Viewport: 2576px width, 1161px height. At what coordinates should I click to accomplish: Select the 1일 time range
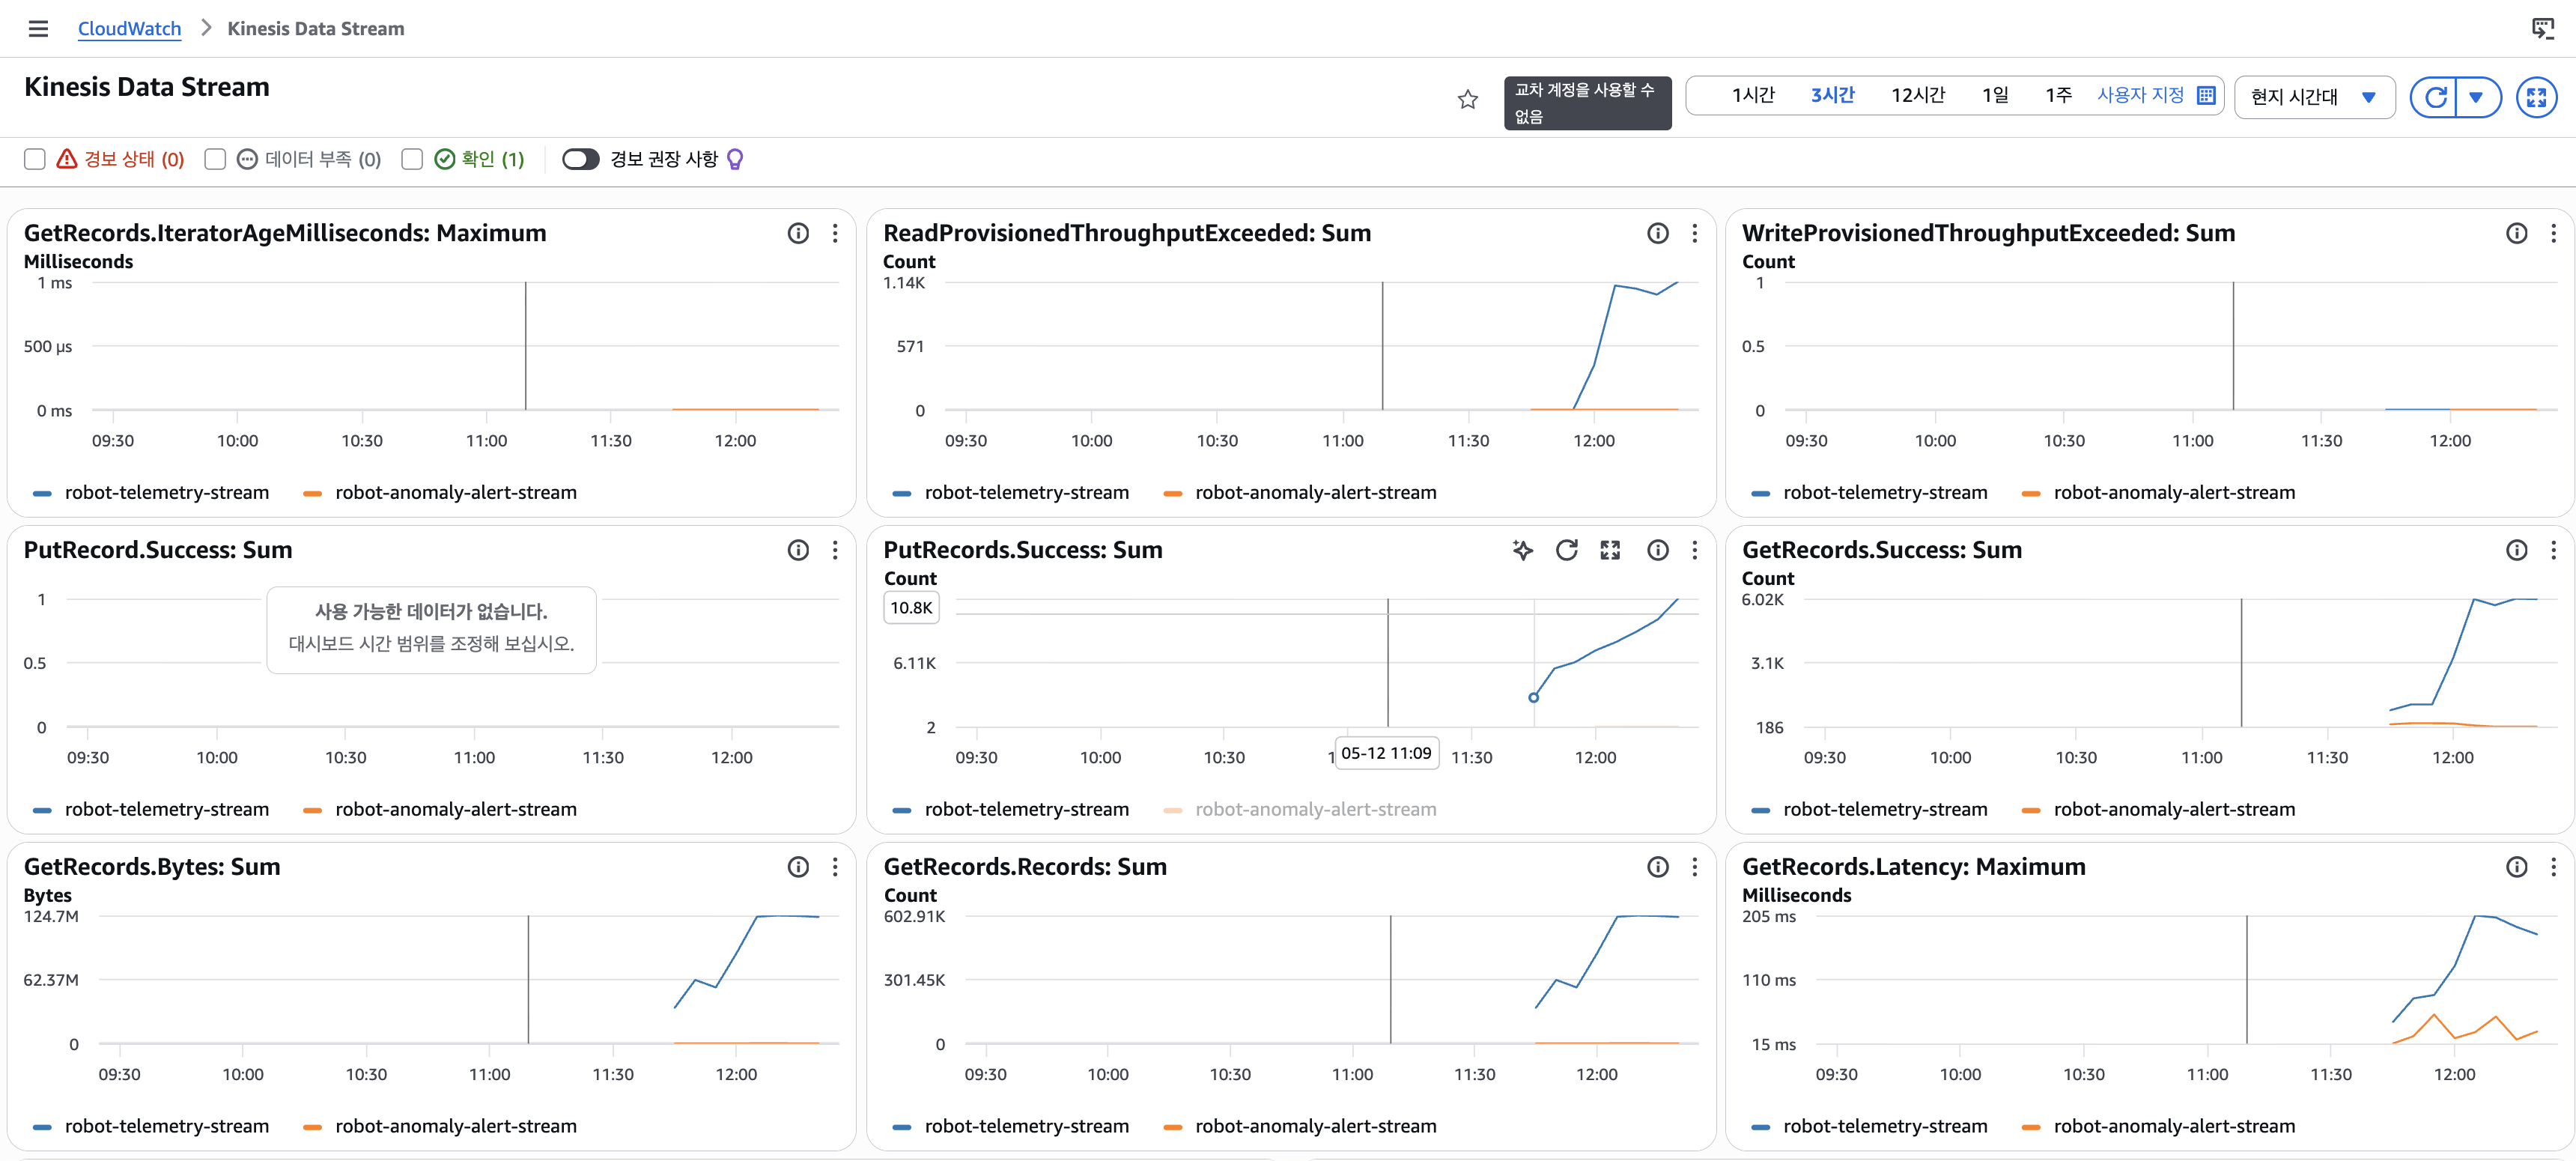1995,96
